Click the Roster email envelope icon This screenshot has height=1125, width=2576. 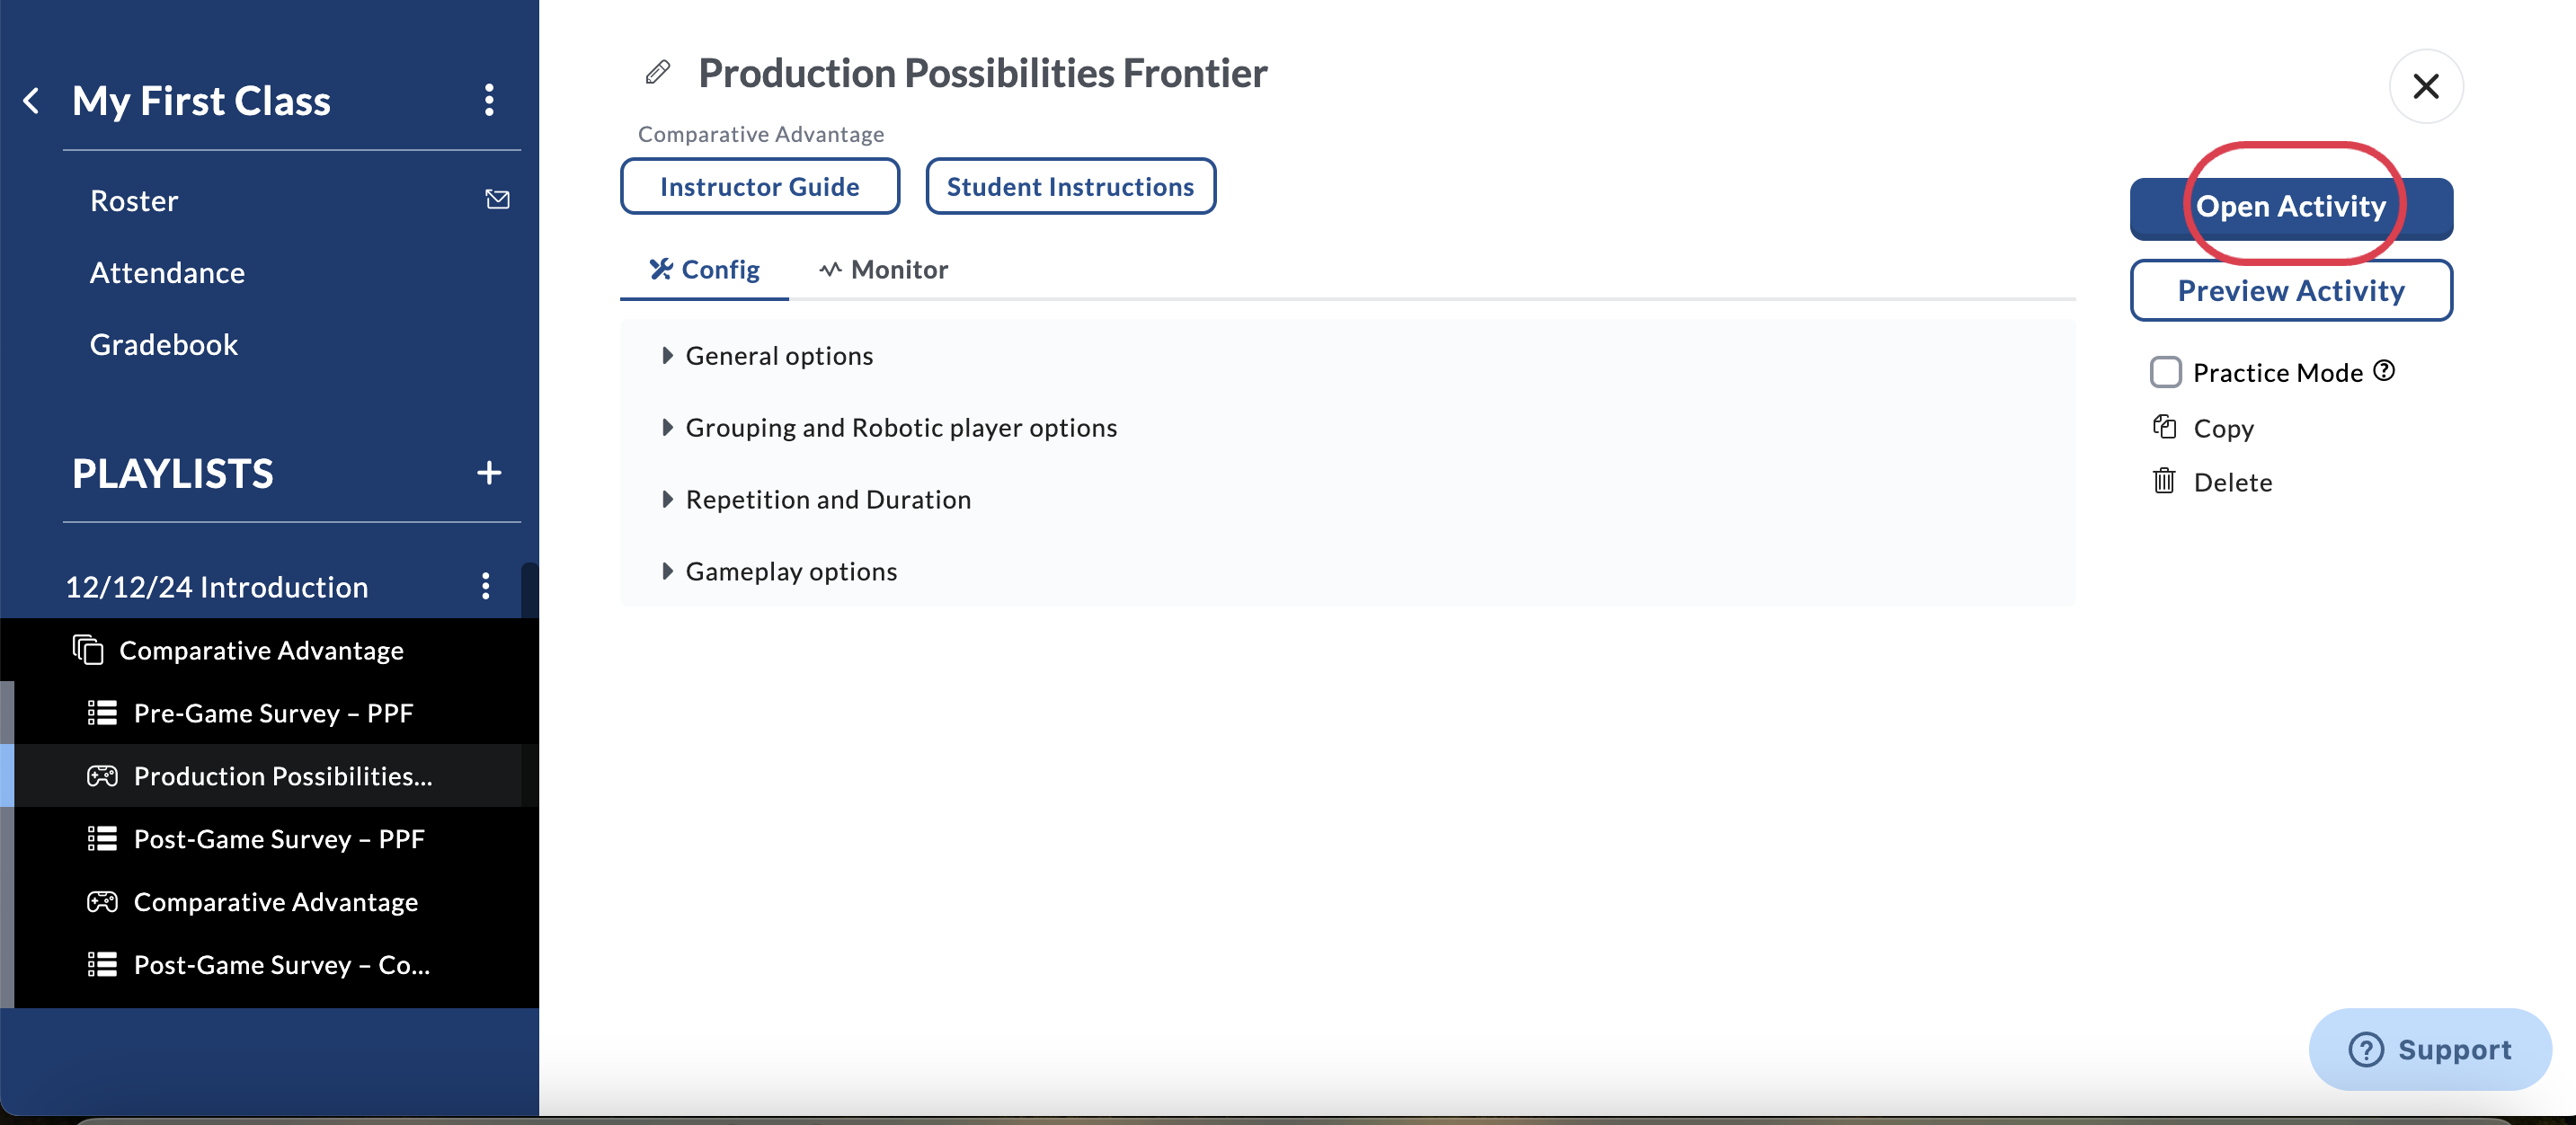coord(497,199)
